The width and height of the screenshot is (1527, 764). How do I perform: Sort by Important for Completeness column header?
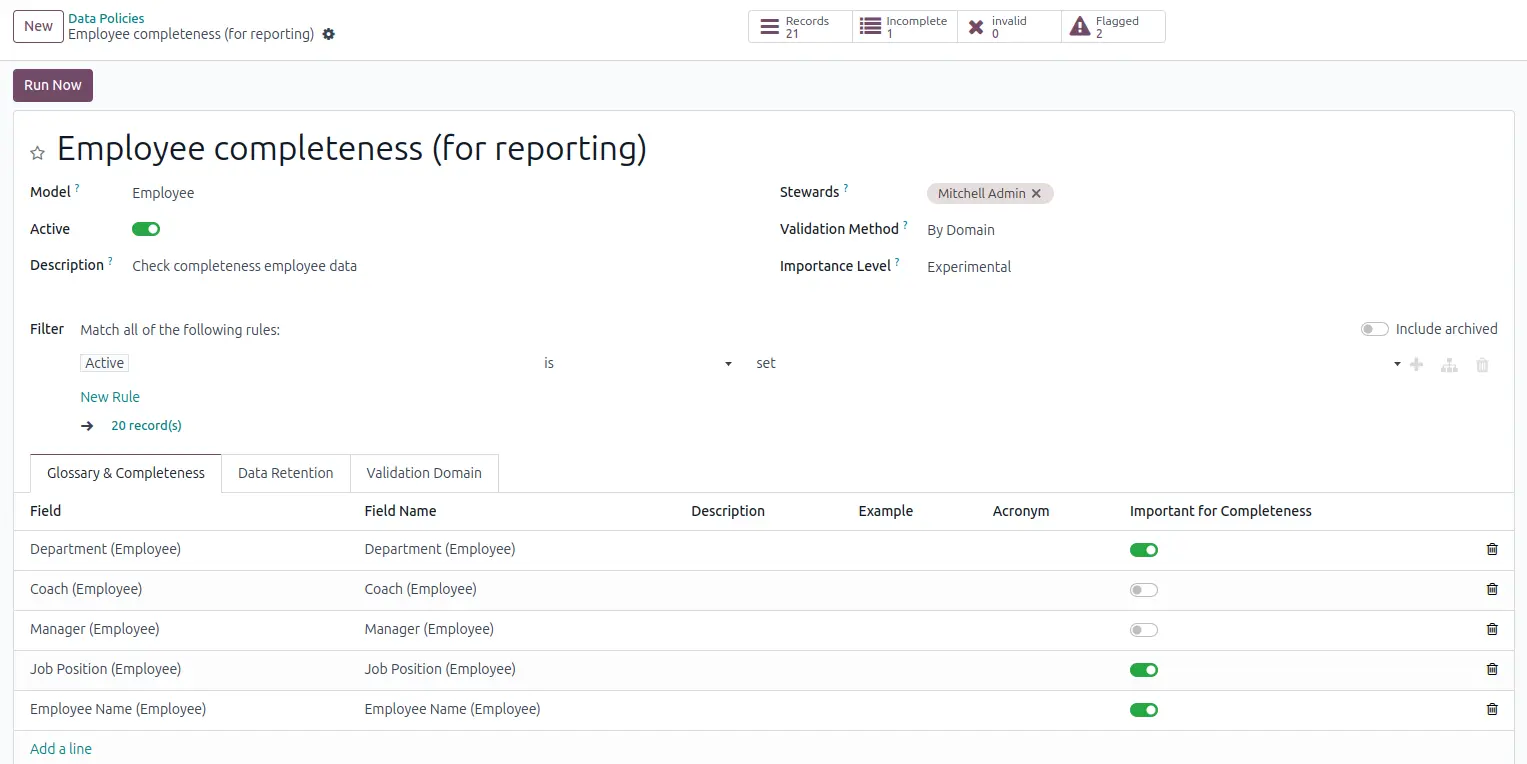(1220, 511)
